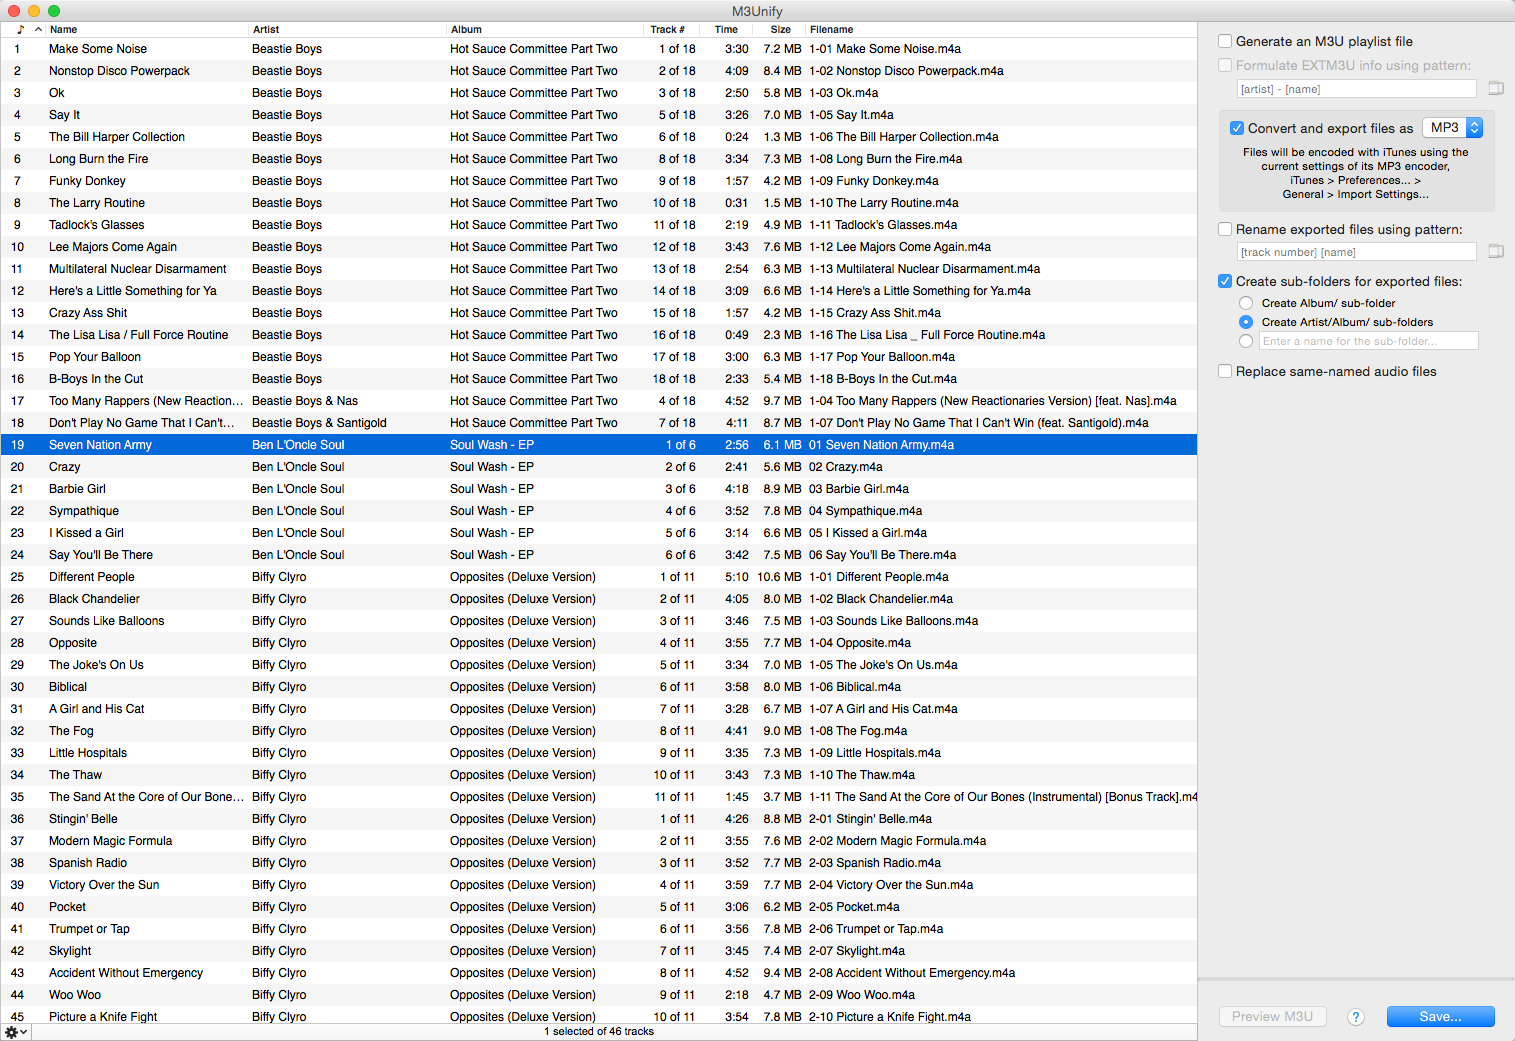Viewport: 1515px width, 1041px height.
Task: Select the track The Joke's On Us
Action: [598, 665]
